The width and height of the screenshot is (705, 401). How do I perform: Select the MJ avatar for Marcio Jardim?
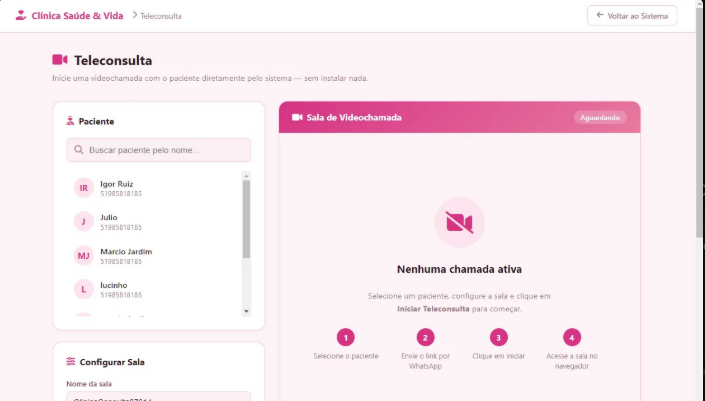point(84,255)
